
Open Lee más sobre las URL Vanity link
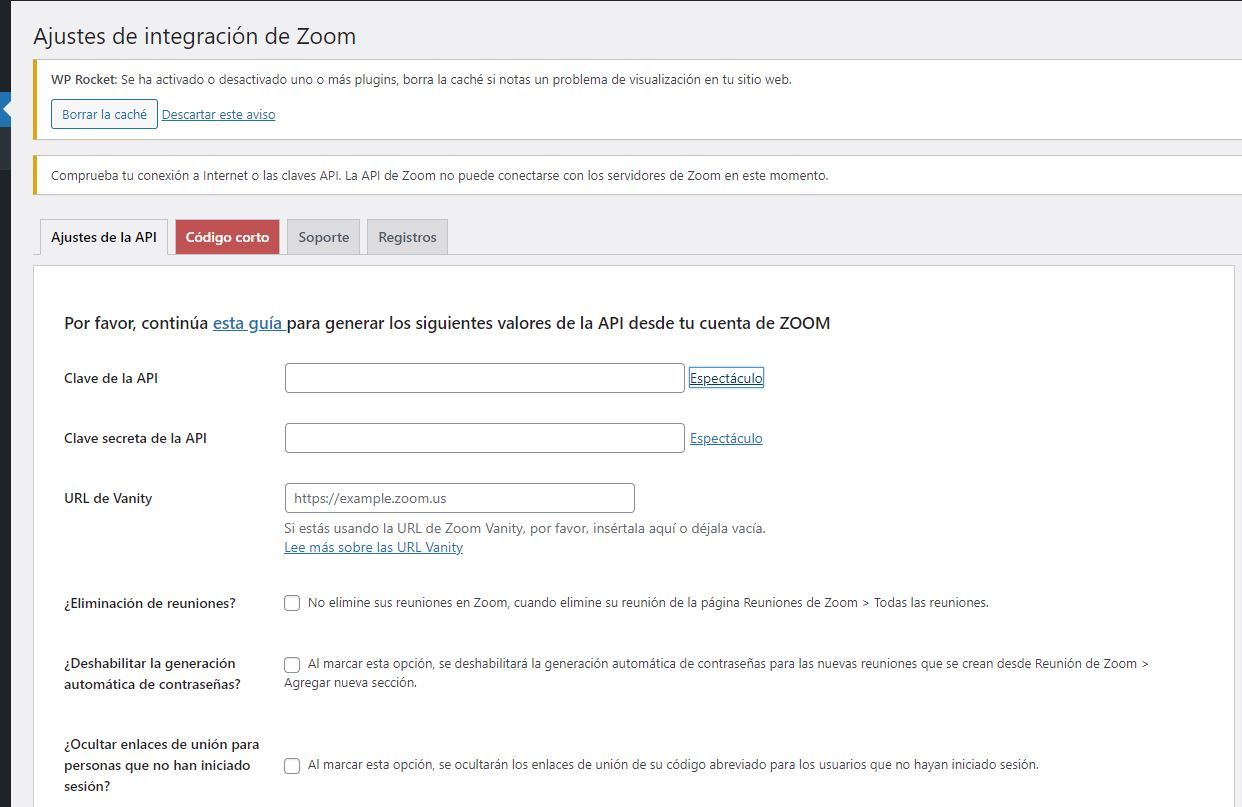pos(373,547)
